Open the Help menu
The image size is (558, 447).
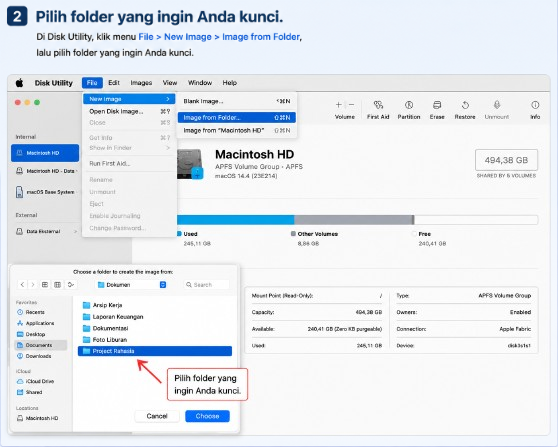click(230, 83)
